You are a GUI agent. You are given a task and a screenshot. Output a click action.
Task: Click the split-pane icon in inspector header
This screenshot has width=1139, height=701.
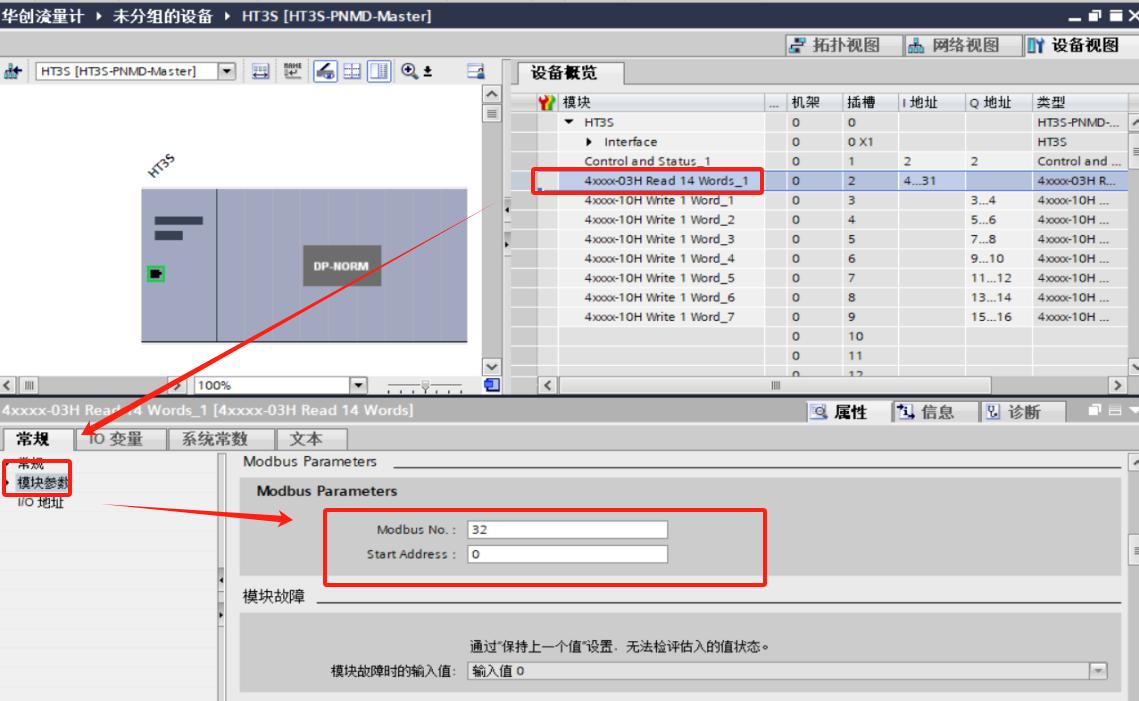tap(1115, 410)
